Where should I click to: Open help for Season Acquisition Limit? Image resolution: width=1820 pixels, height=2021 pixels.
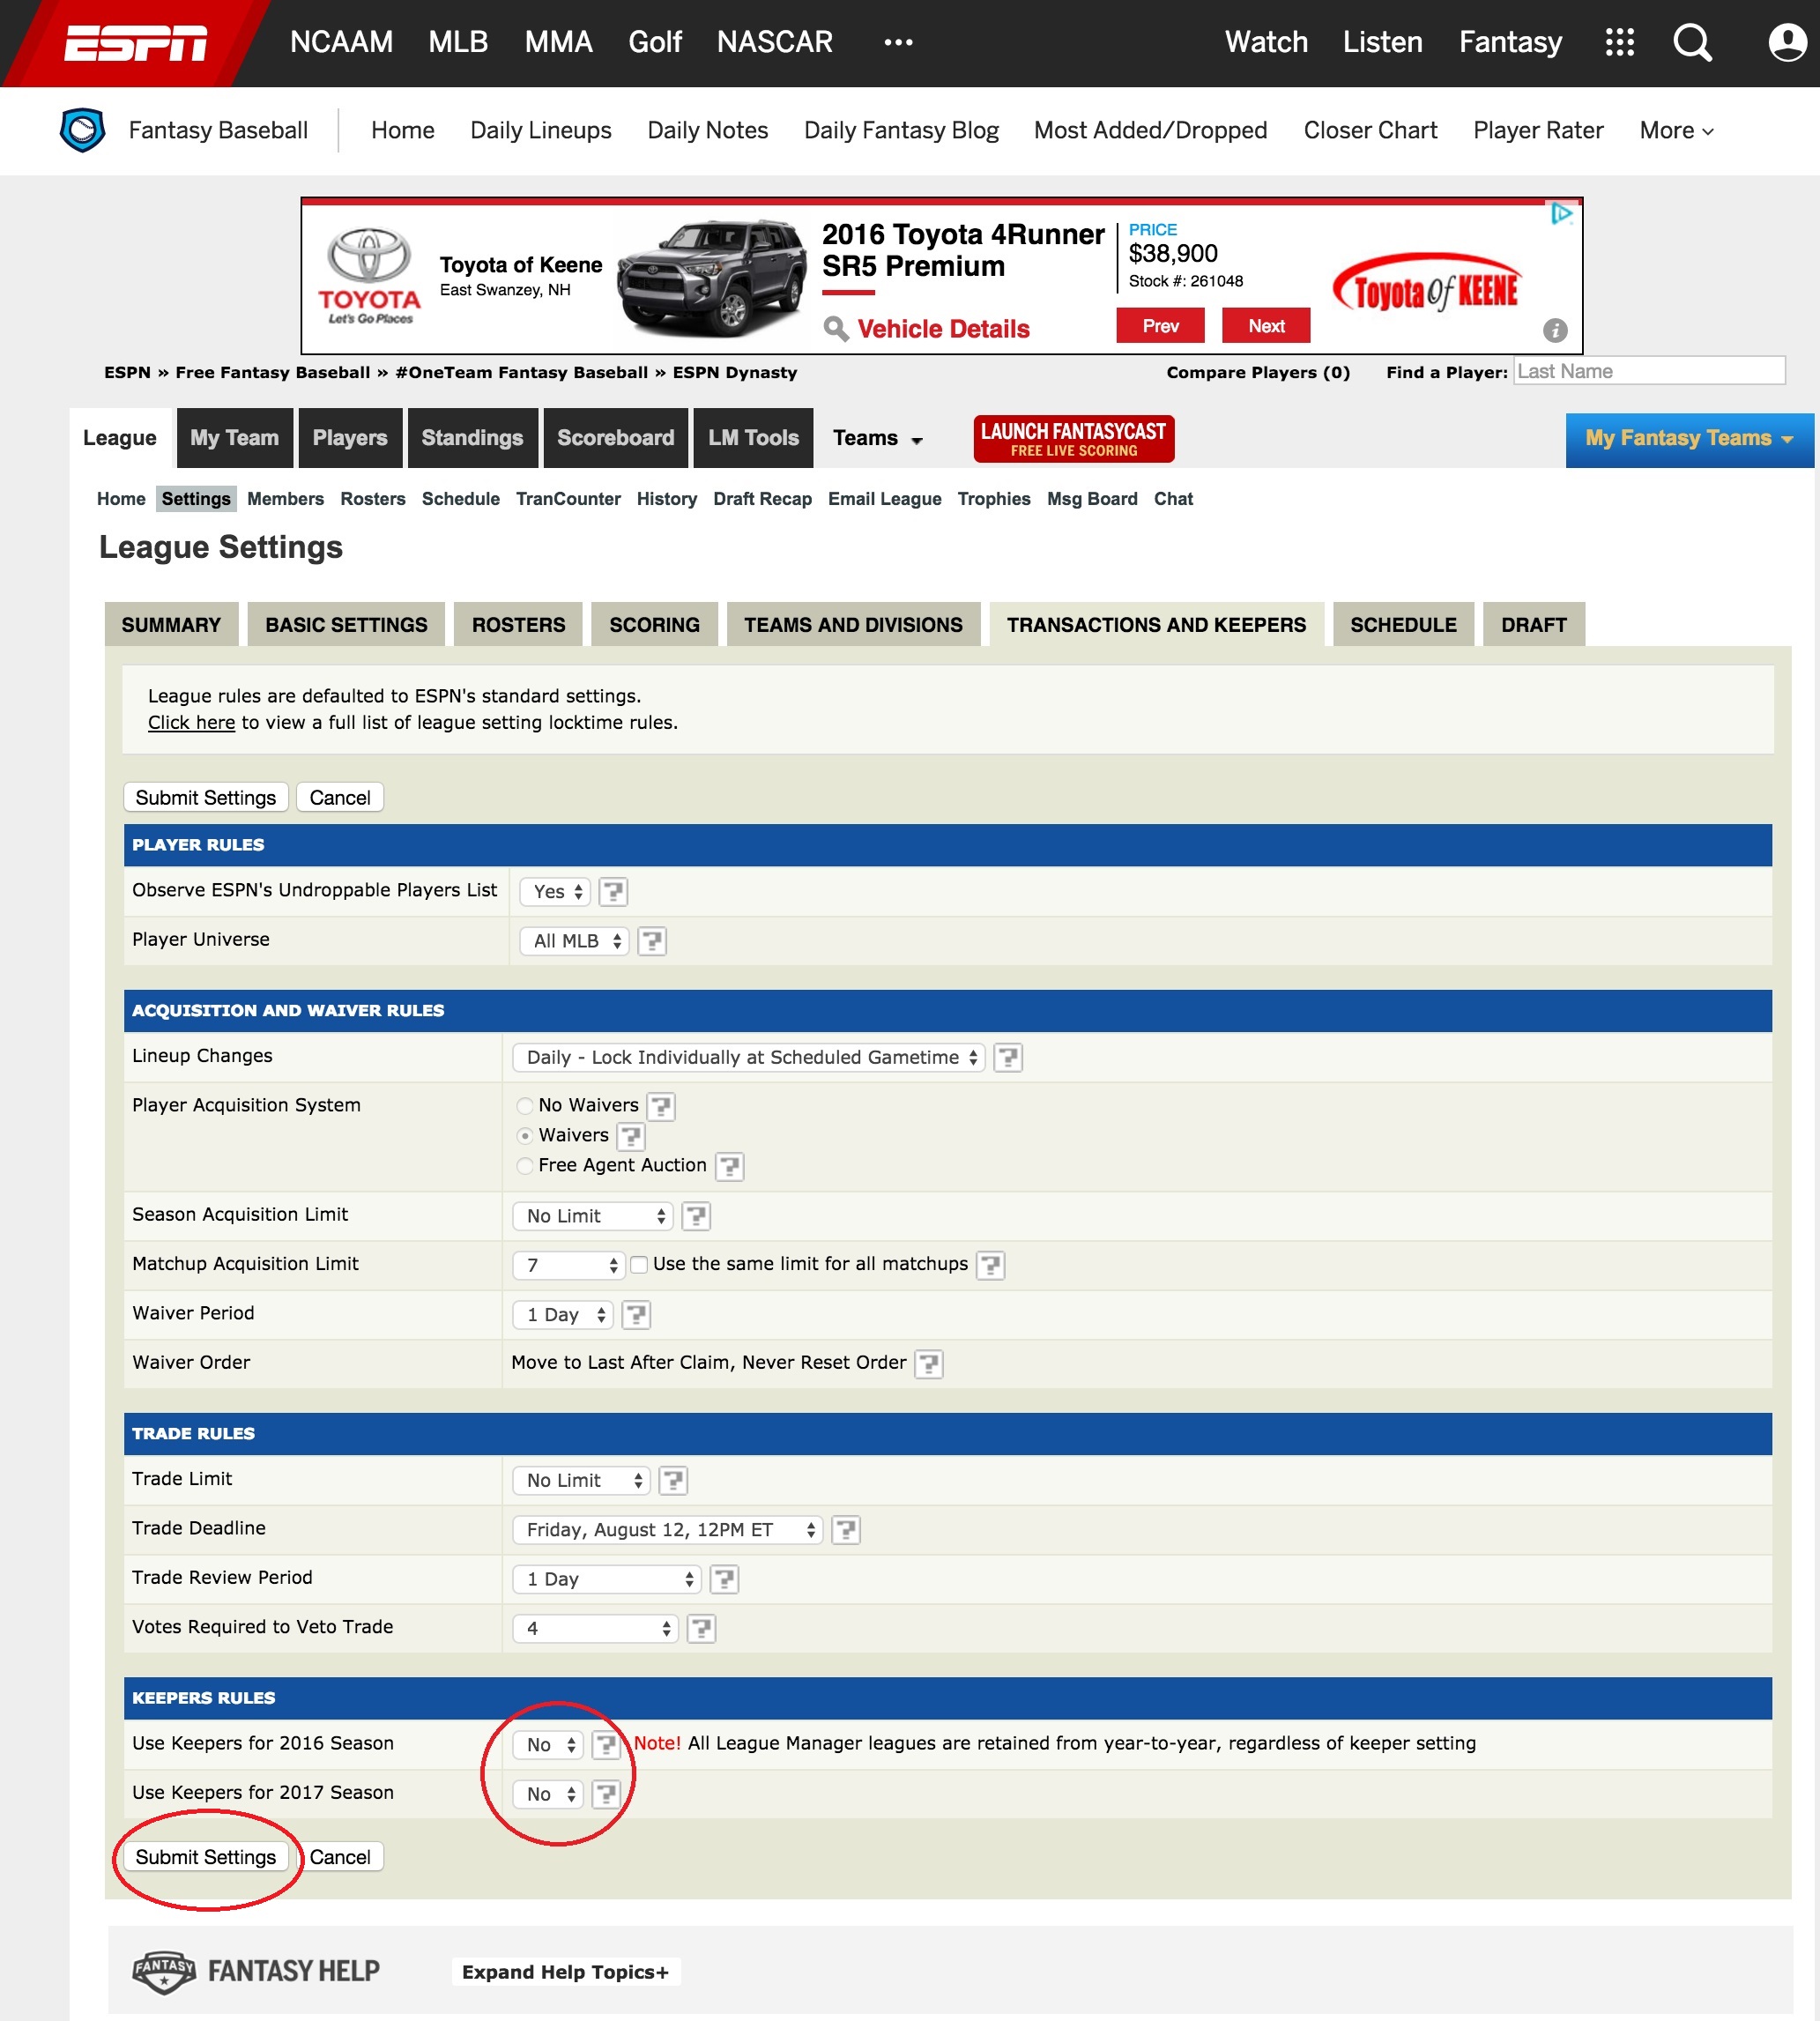pyautogui.click(x=696, y=1216)
